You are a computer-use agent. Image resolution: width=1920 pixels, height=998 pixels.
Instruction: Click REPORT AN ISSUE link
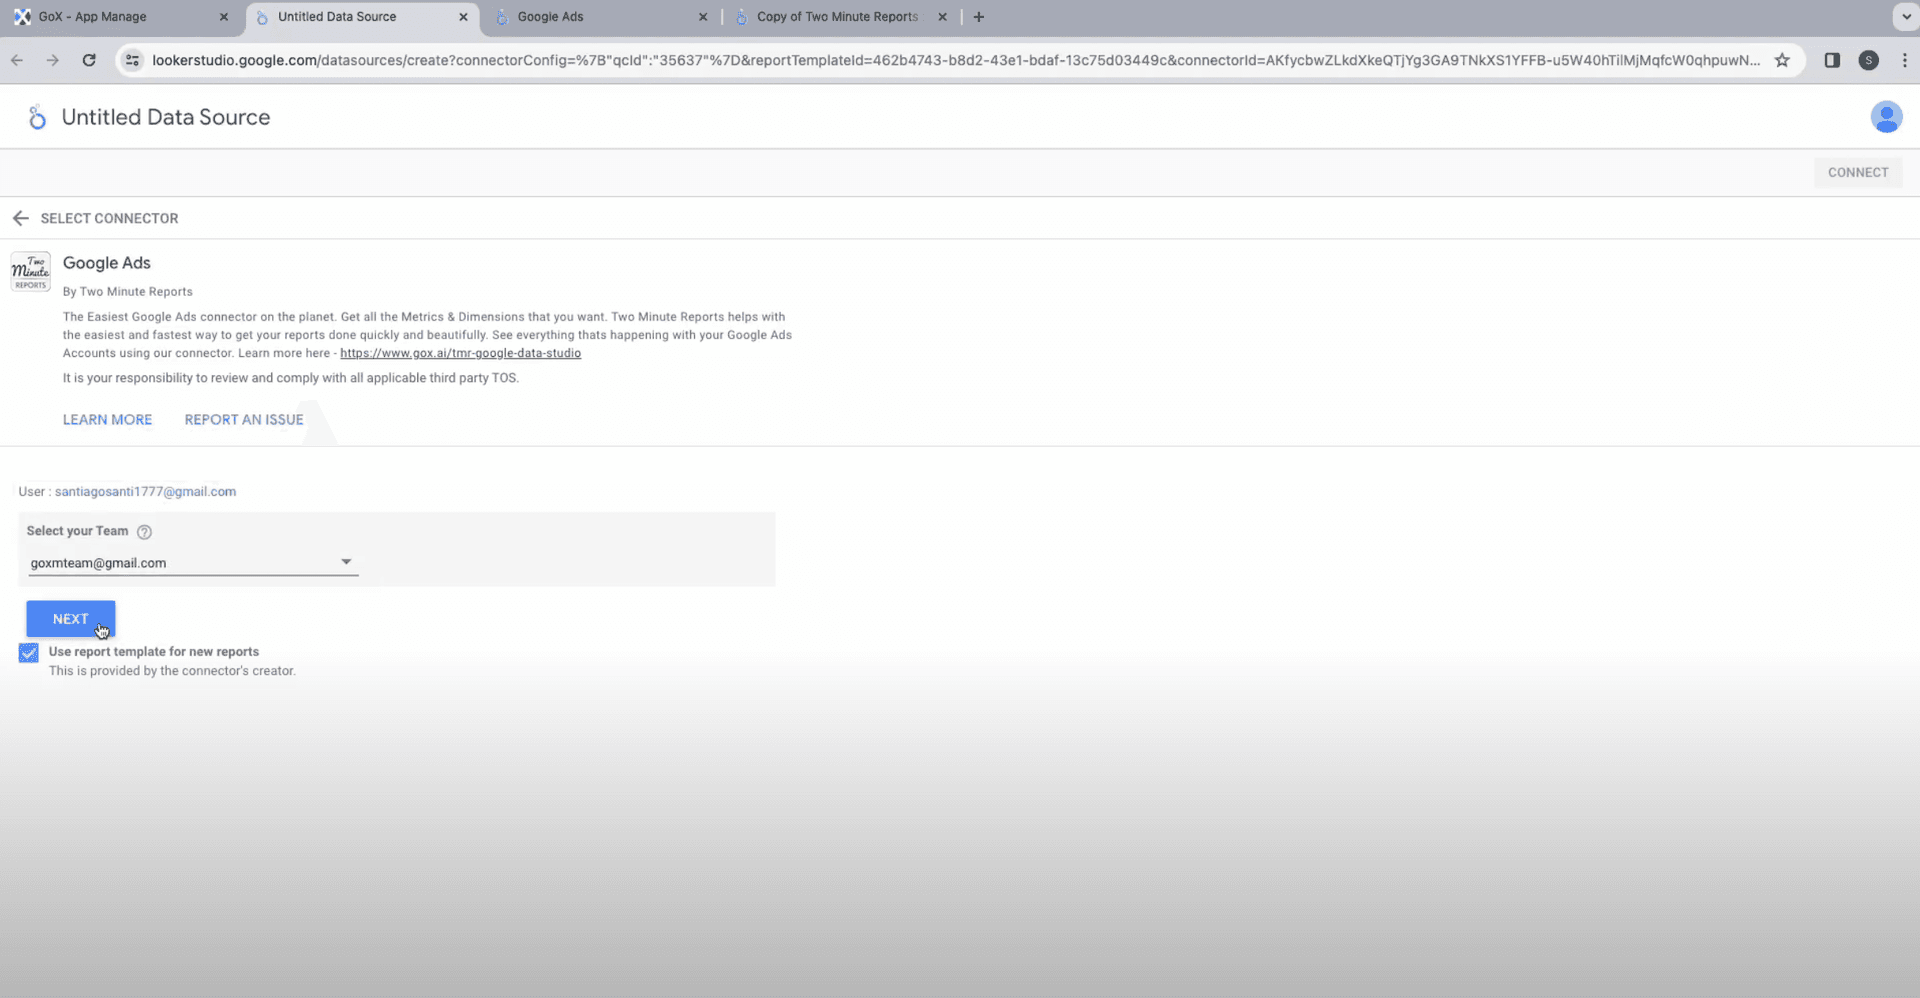(244, 420)
